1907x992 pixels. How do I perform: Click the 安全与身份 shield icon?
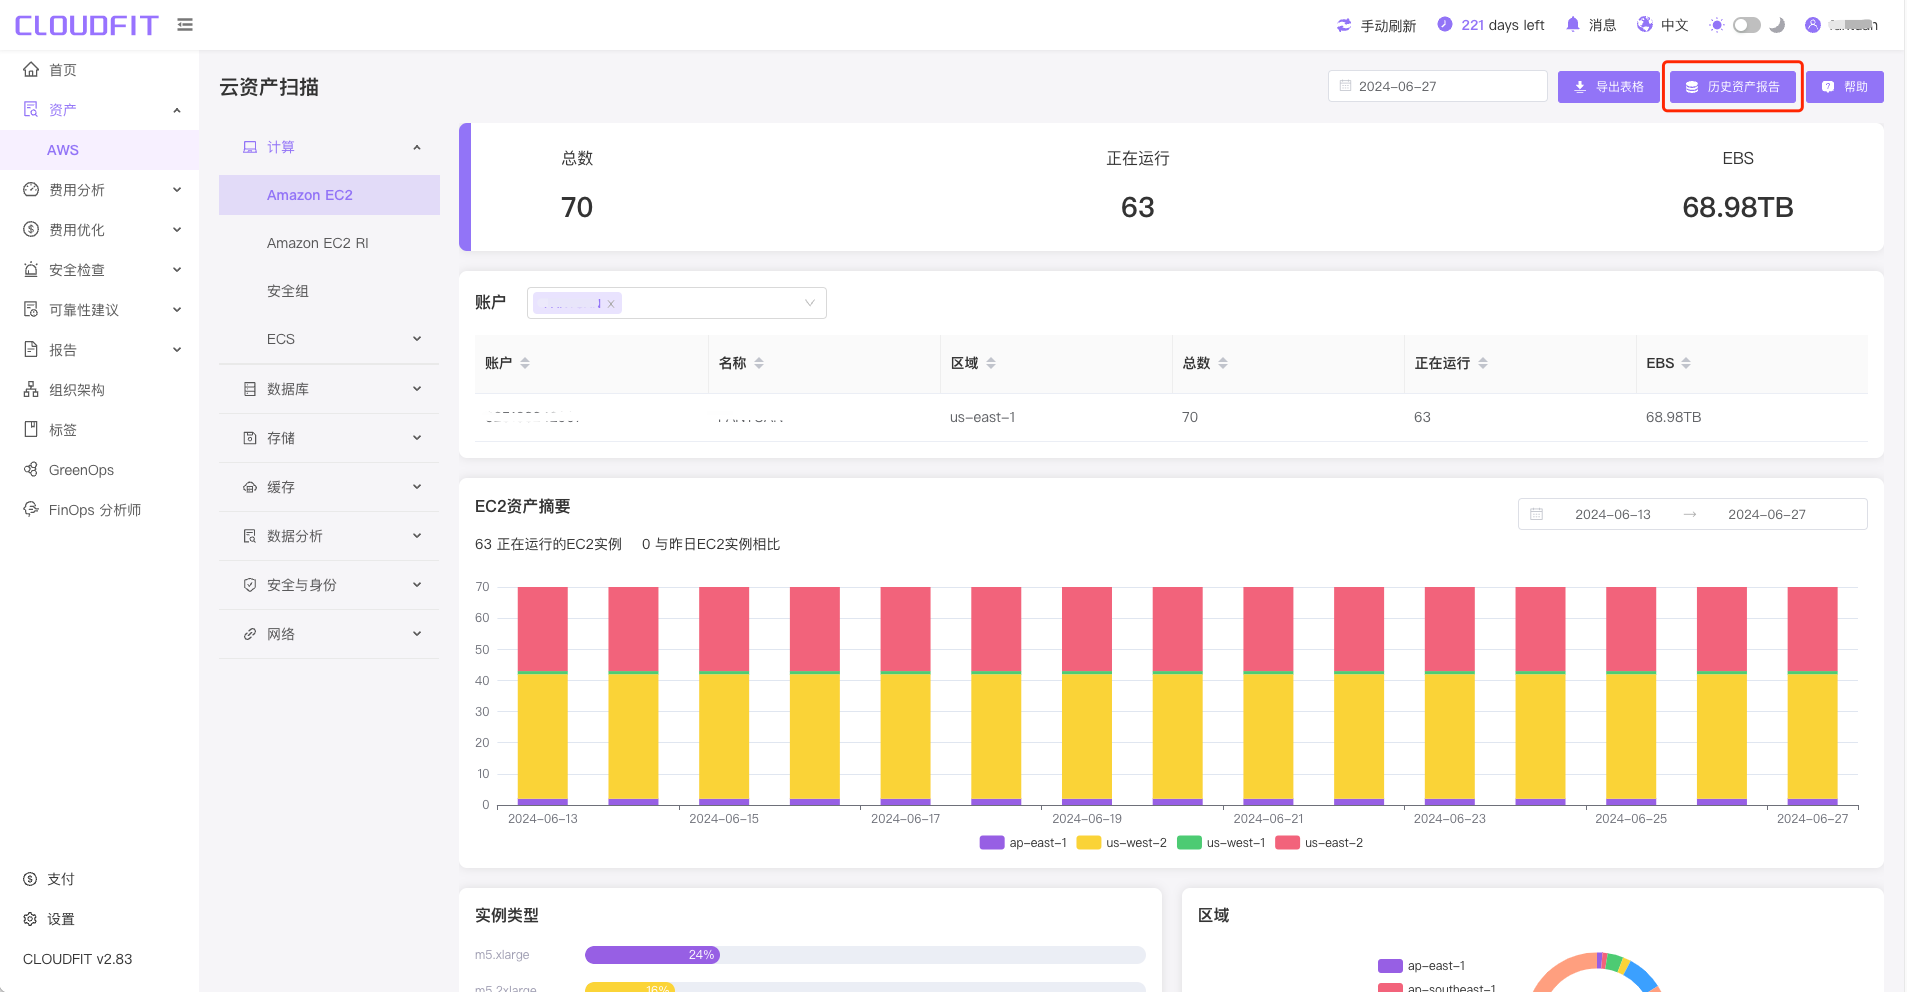pyautogui.click(x=250, y=585)
